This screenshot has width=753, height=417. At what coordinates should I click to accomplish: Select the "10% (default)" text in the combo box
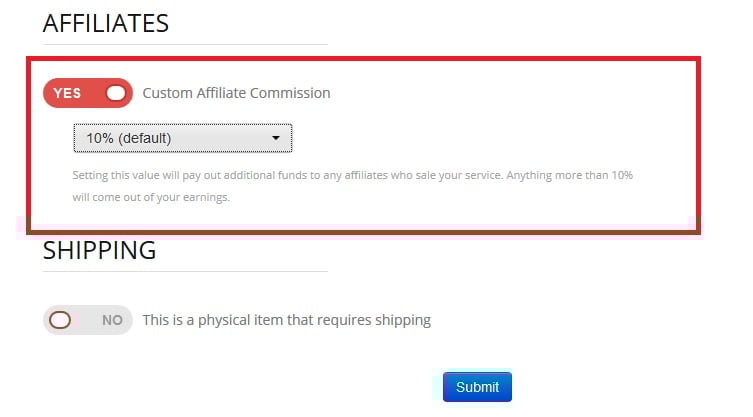click(x=129, y=138)
